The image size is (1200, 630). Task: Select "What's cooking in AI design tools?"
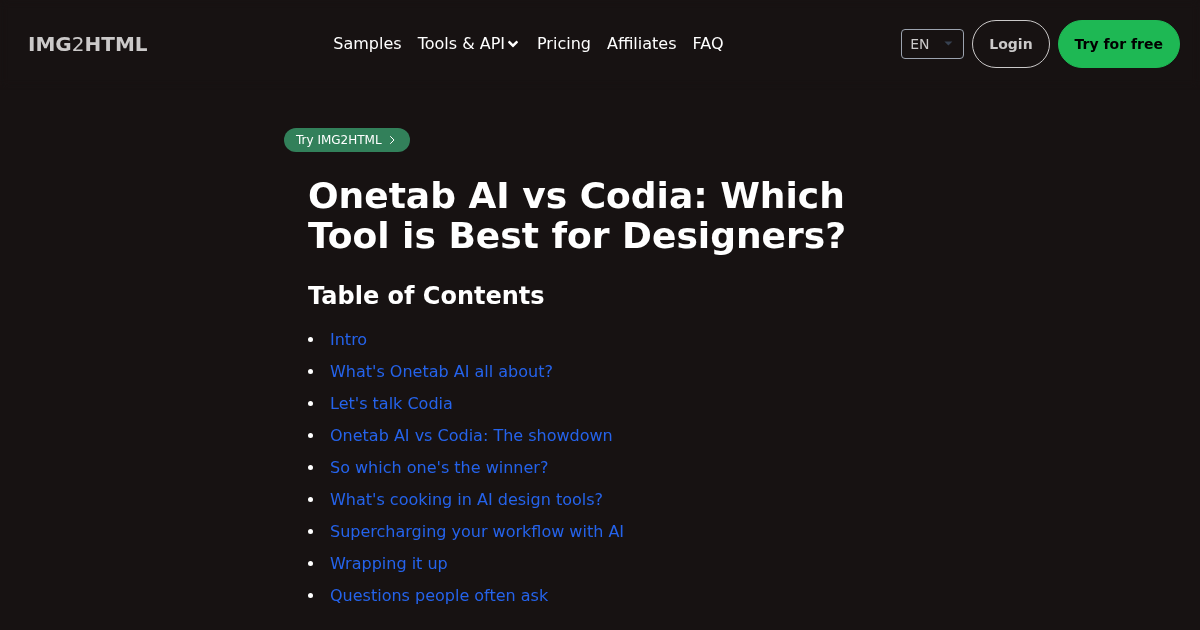(466, 499)
